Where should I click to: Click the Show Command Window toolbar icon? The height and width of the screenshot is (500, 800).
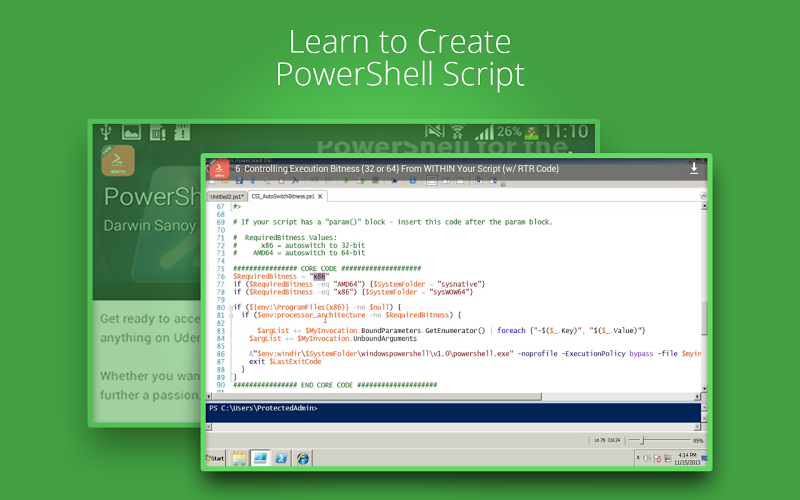[x=479, y=180]
